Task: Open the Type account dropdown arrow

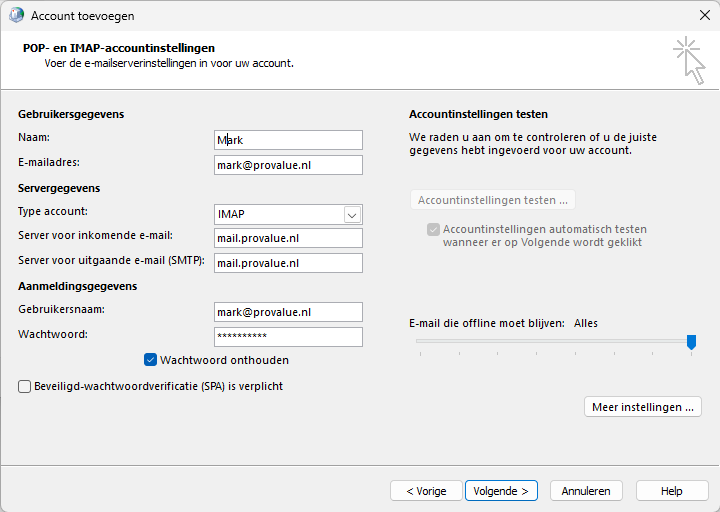Action: point(352,215)
